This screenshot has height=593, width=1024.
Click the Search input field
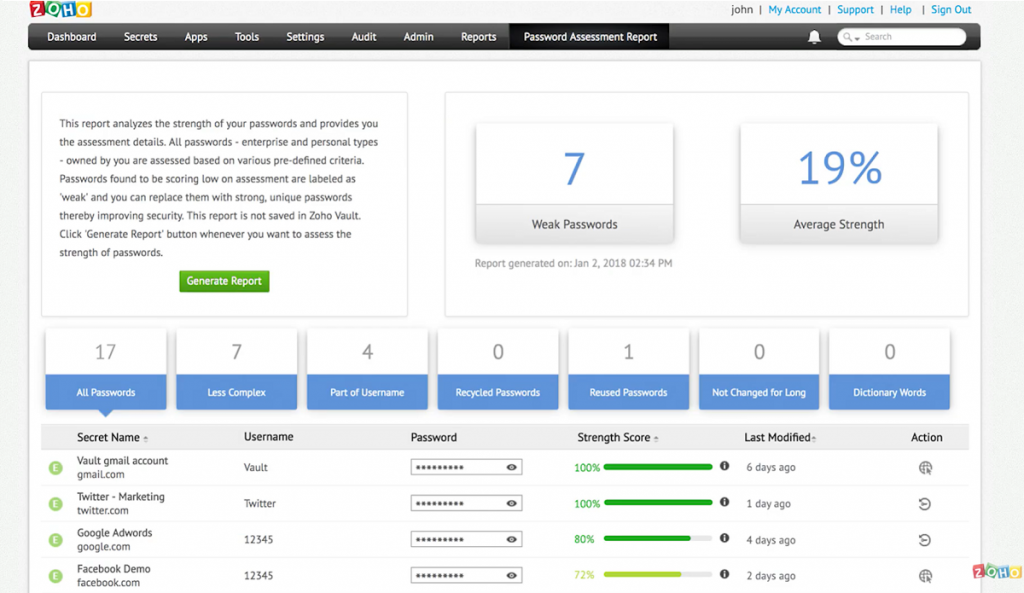910,37
